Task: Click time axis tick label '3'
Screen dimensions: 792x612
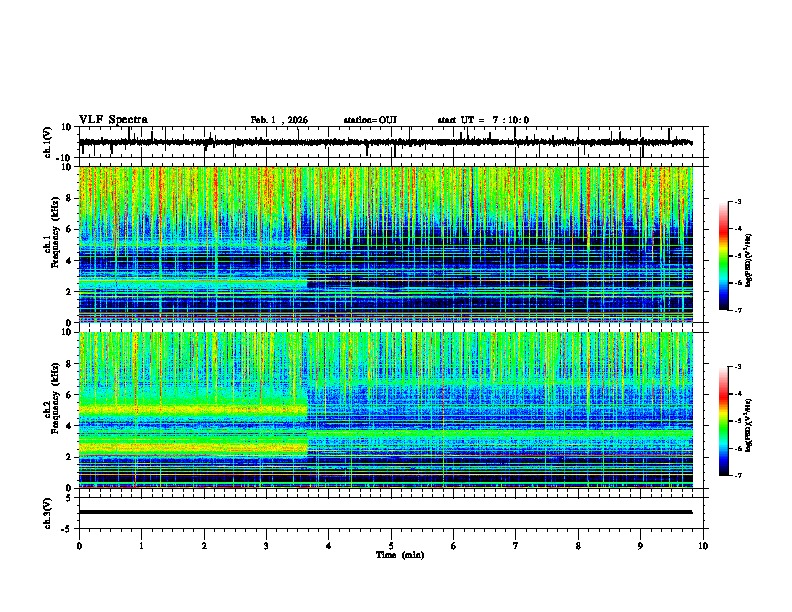Action: 266,546
